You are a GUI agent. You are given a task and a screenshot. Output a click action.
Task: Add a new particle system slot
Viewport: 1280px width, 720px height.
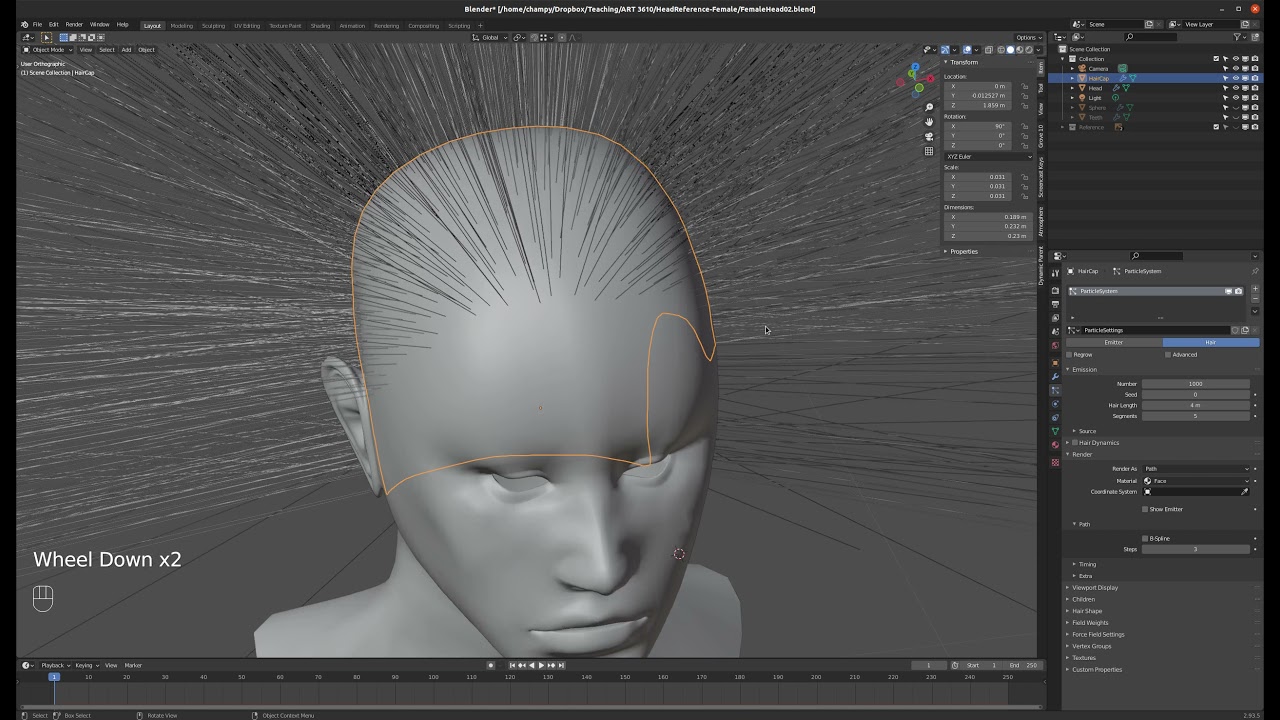[1255, 288]
